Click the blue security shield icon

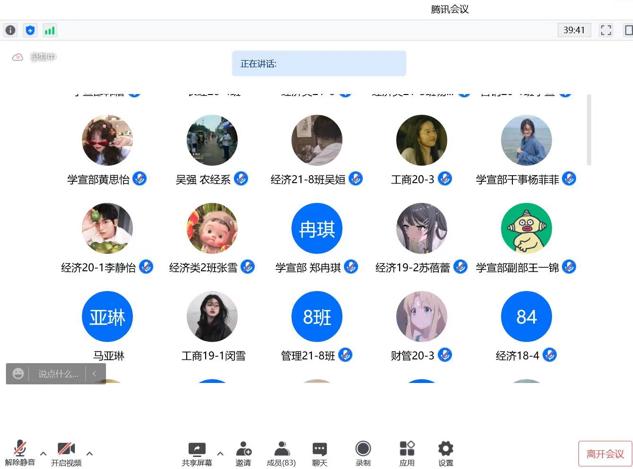(x=30, y=30)
